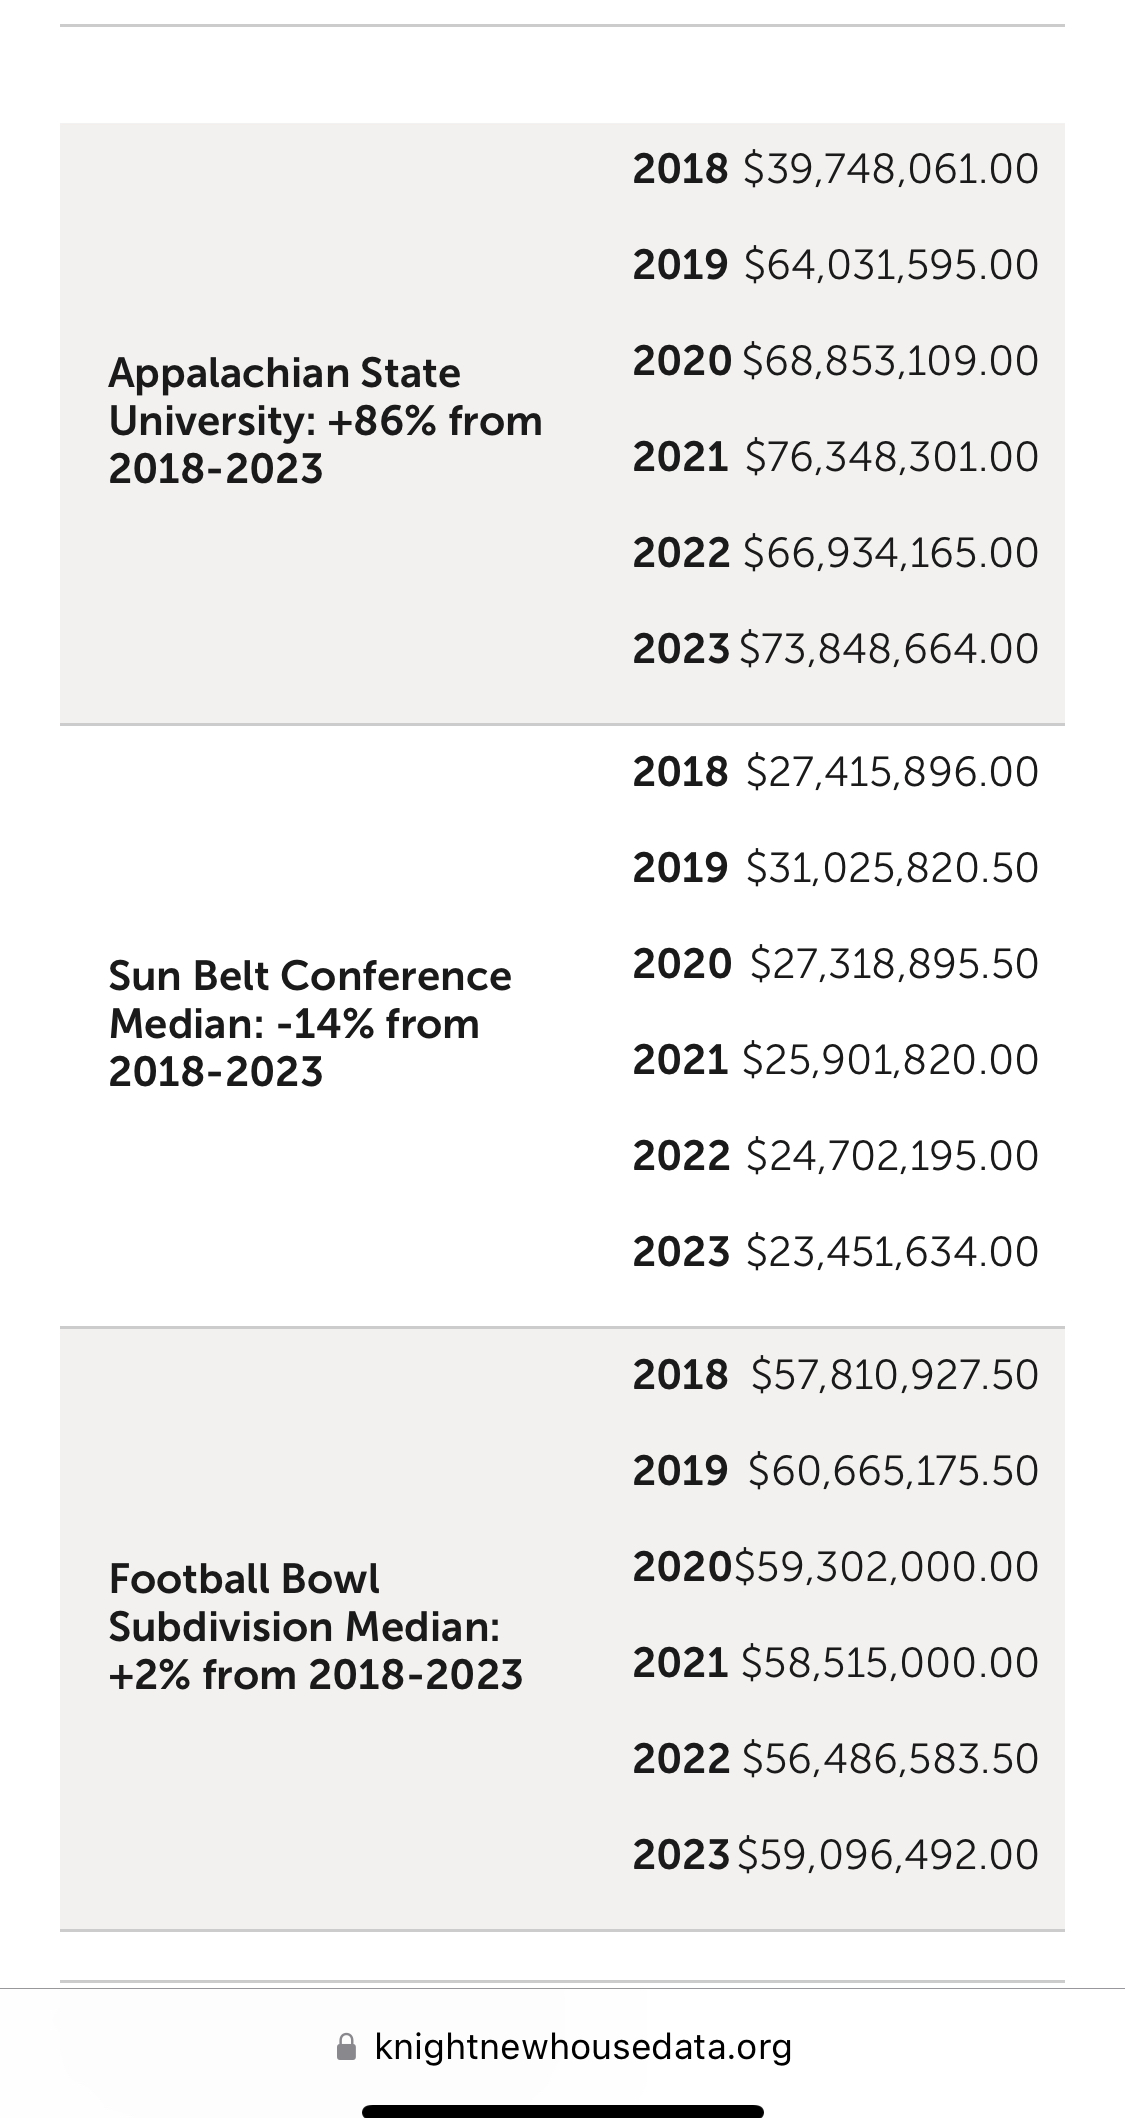Tap the knightnewhousedata.org address bar
Image resolution: width=1125 pixels, height=2118 pixels.
click(x=583, y=2047)
